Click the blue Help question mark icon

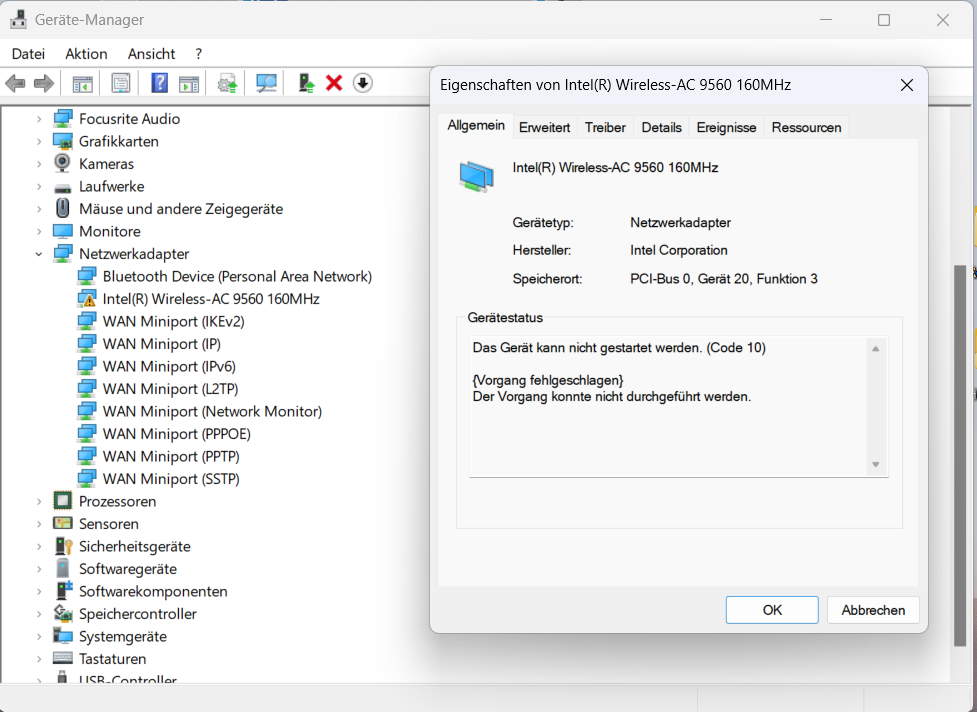[x=160, y=83]
